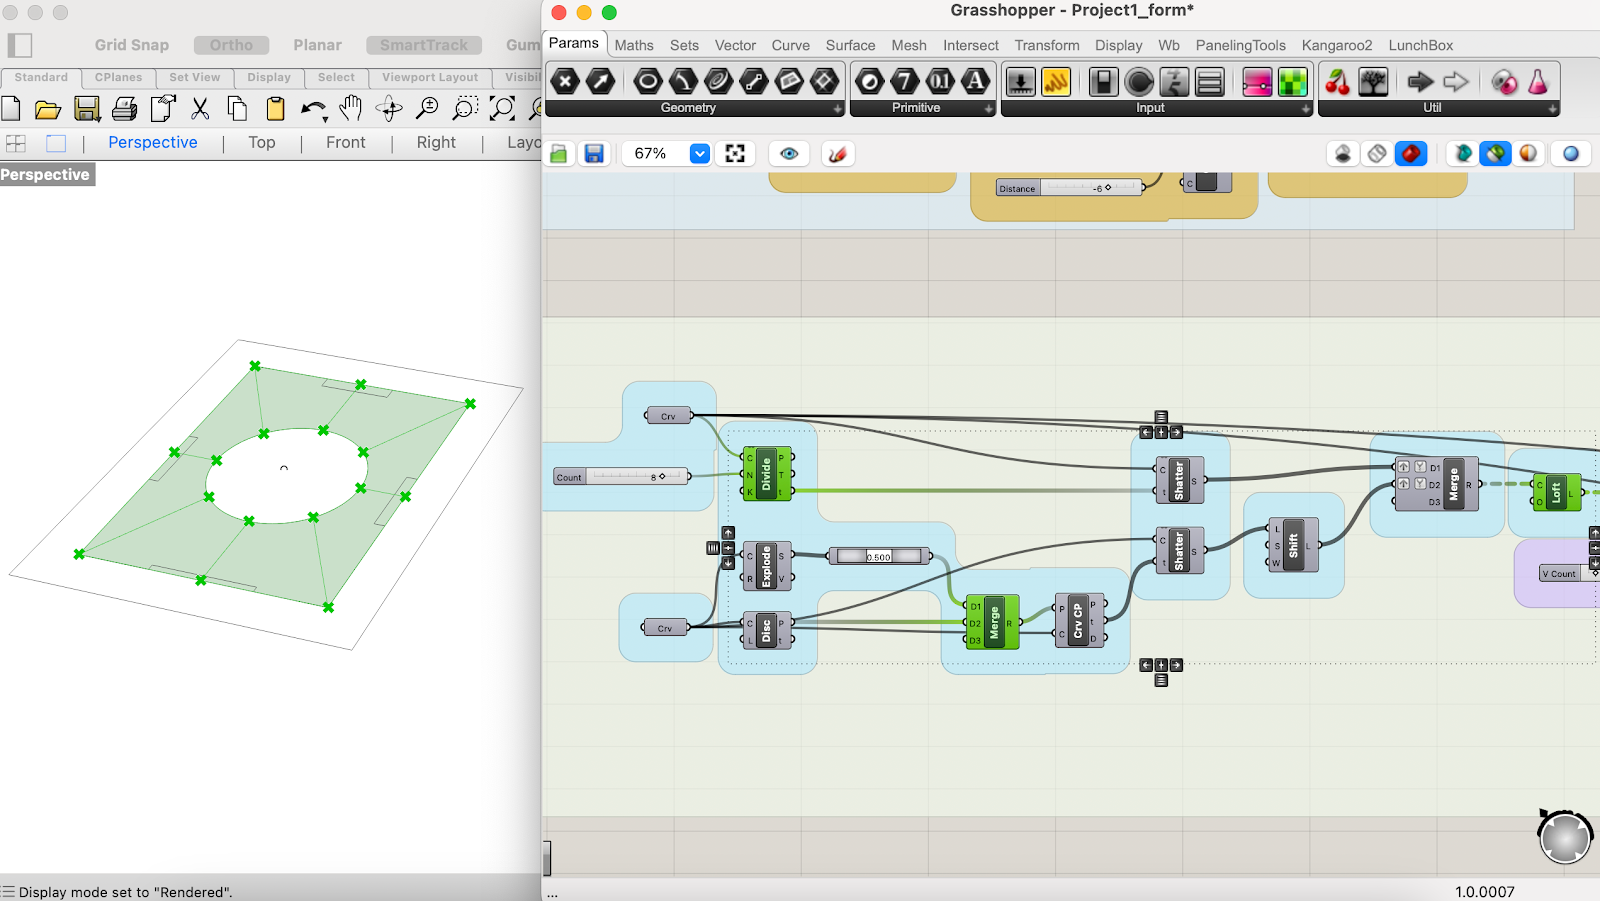Screen dimensions: 1600x901
Task: Toggle the green selected-only preview button
Action: click(1495, 154)
